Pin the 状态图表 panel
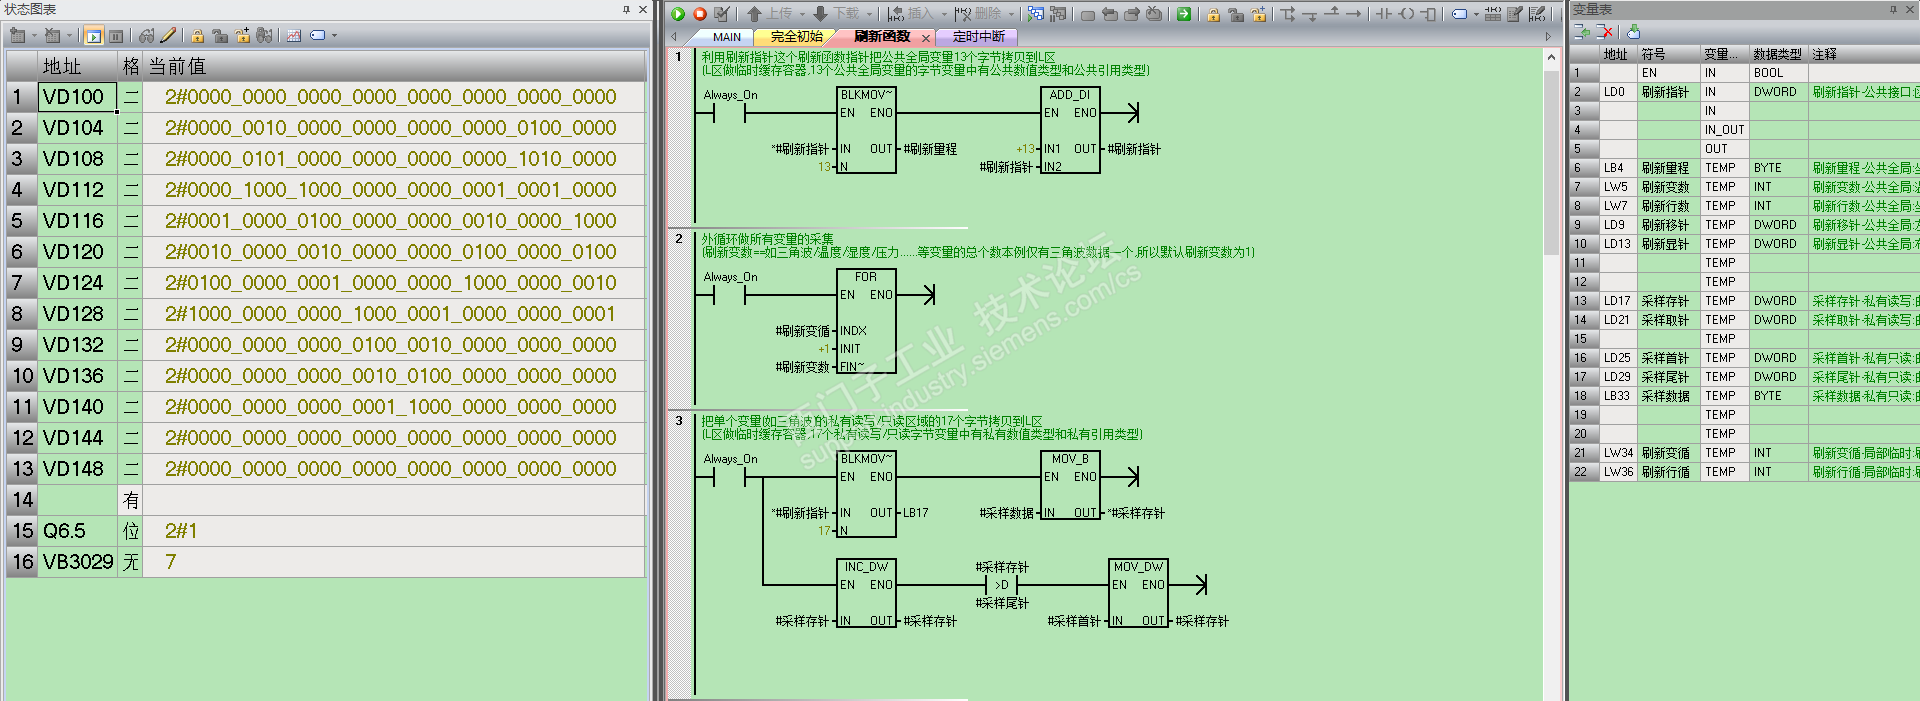The image size is (1920, 701). (626, 10)
